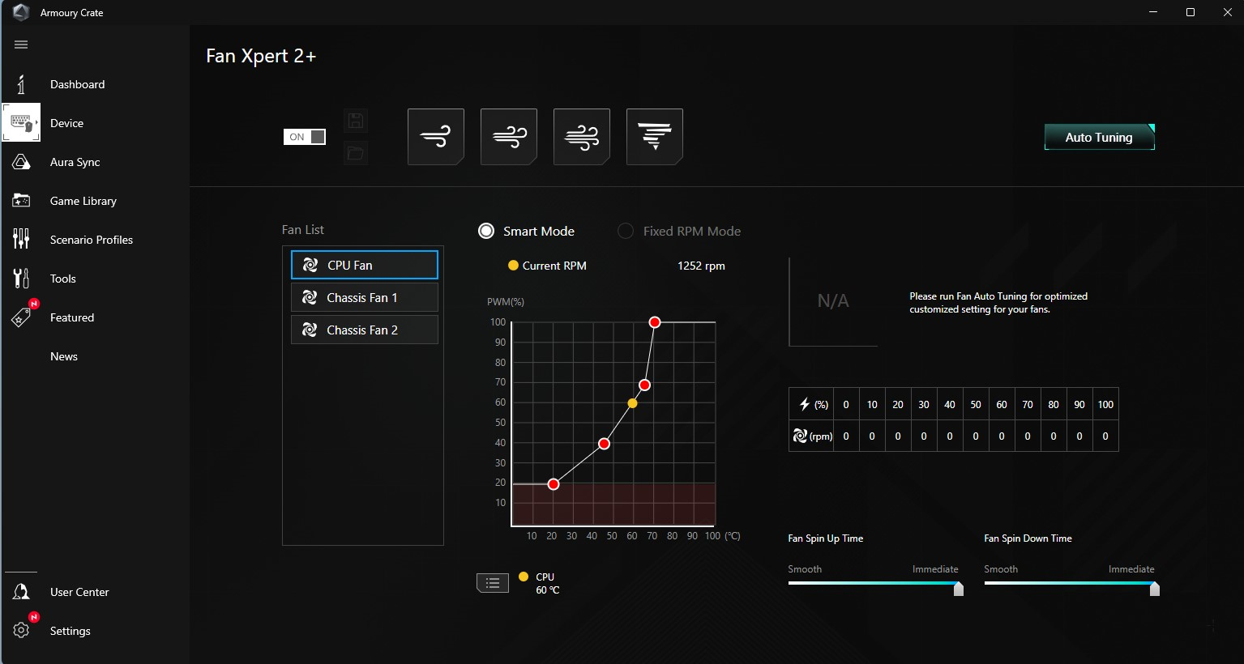Open the Dashboard page
Screen dimensions: 1244x664
77,84
